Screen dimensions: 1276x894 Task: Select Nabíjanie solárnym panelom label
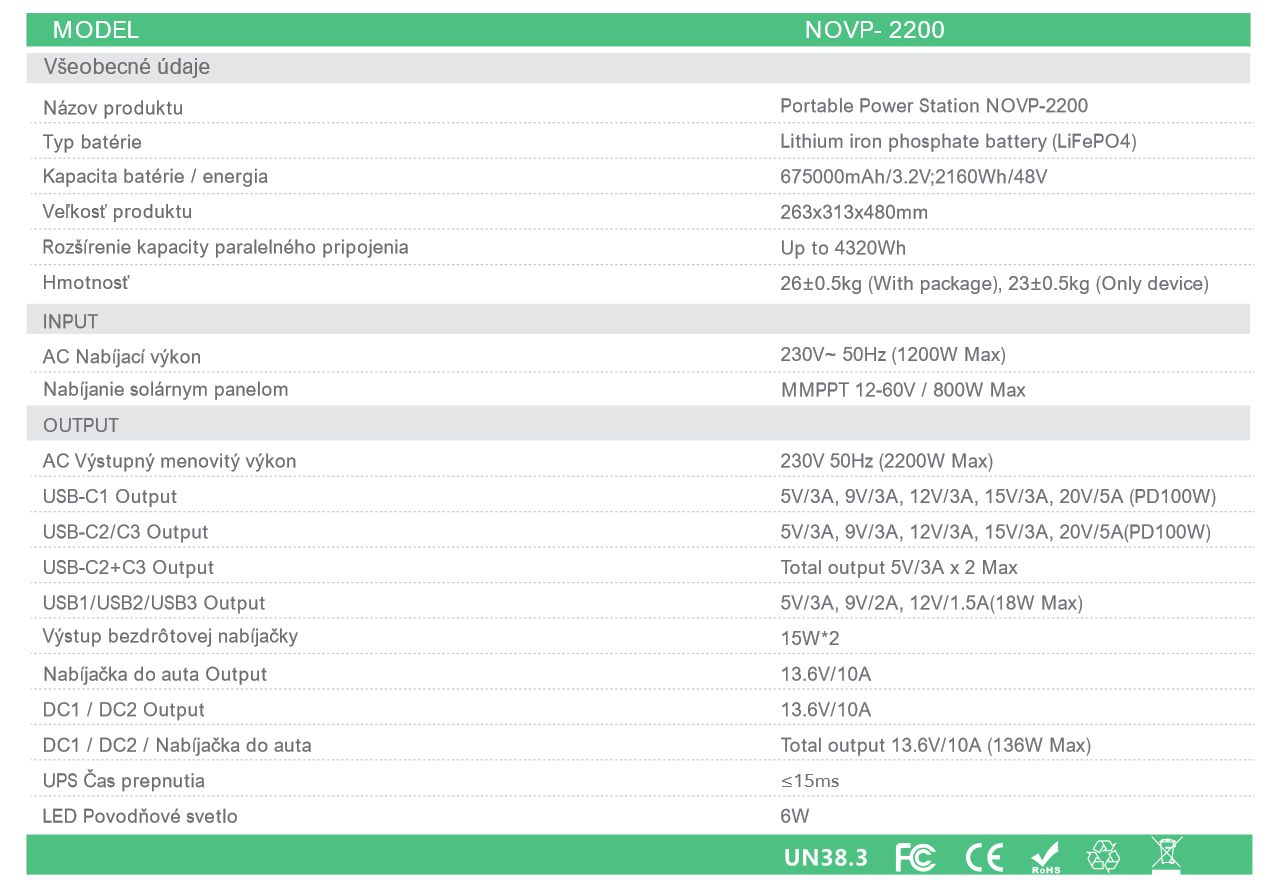[x=165, y=390]
